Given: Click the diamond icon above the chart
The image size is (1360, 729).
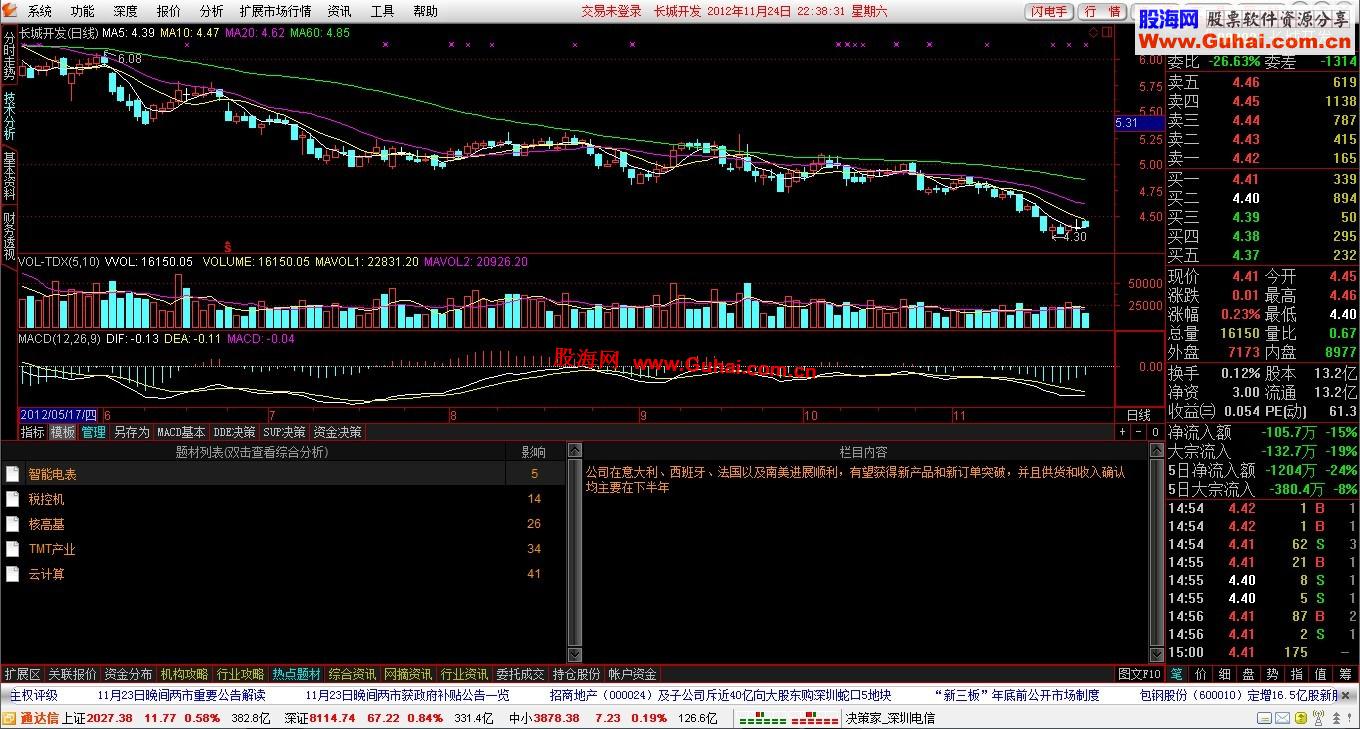Looking at the screenshot, I should [1095, 33].
